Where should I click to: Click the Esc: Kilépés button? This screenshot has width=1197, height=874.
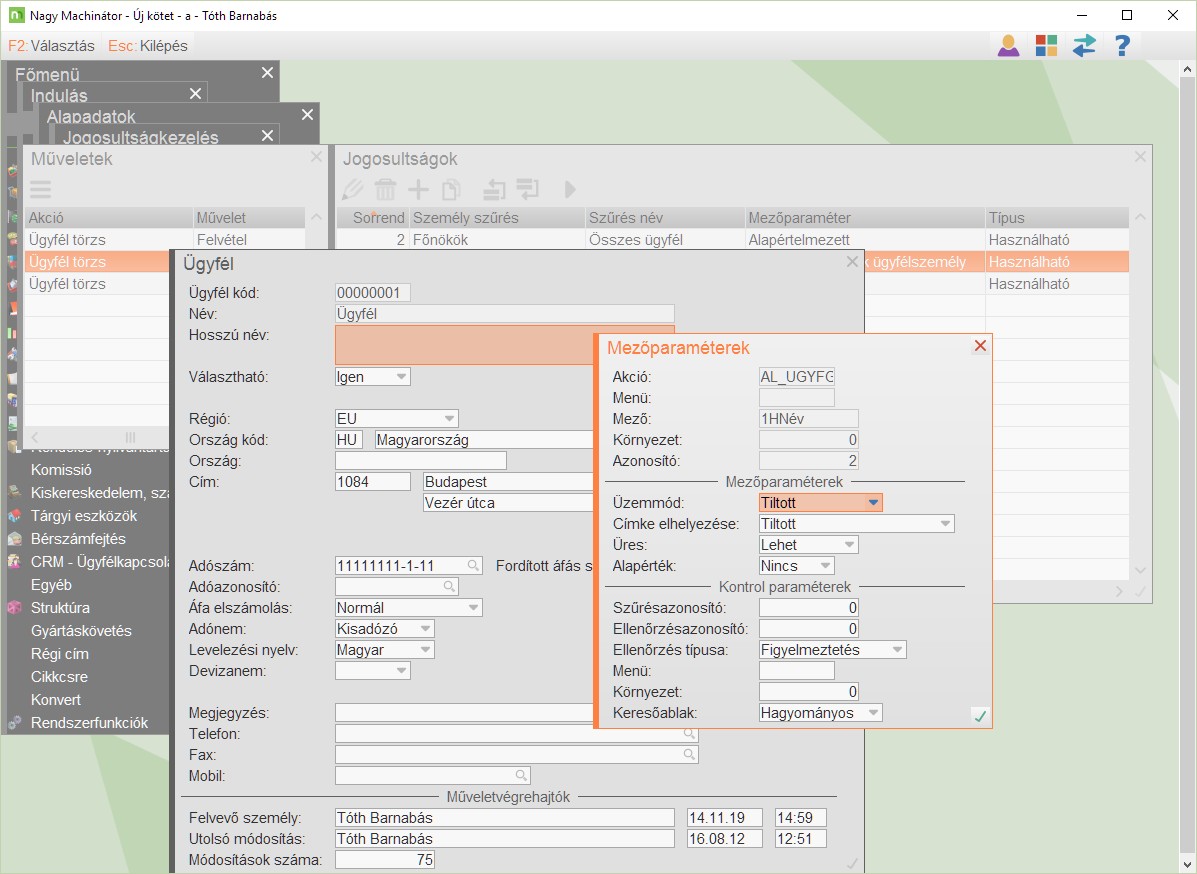coord(148,46)
